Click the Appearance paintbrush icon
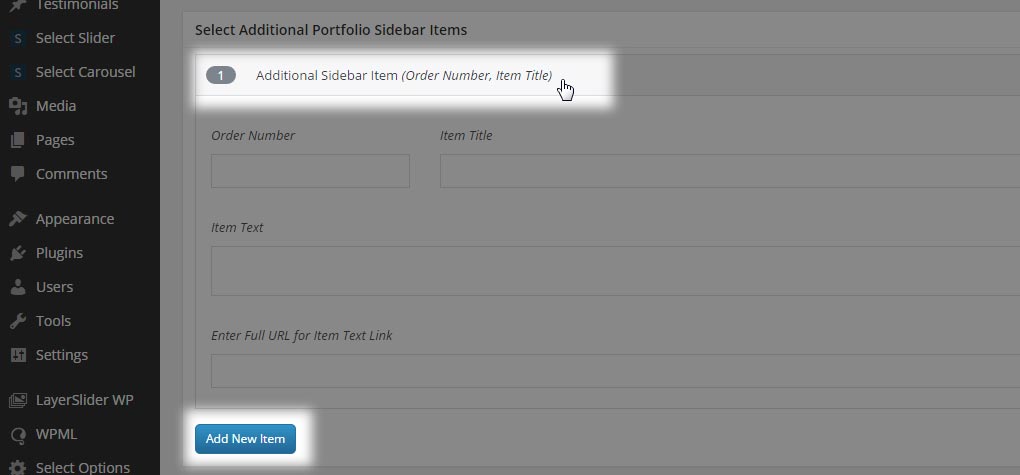The image size is (1020, 475). [17, 219]
